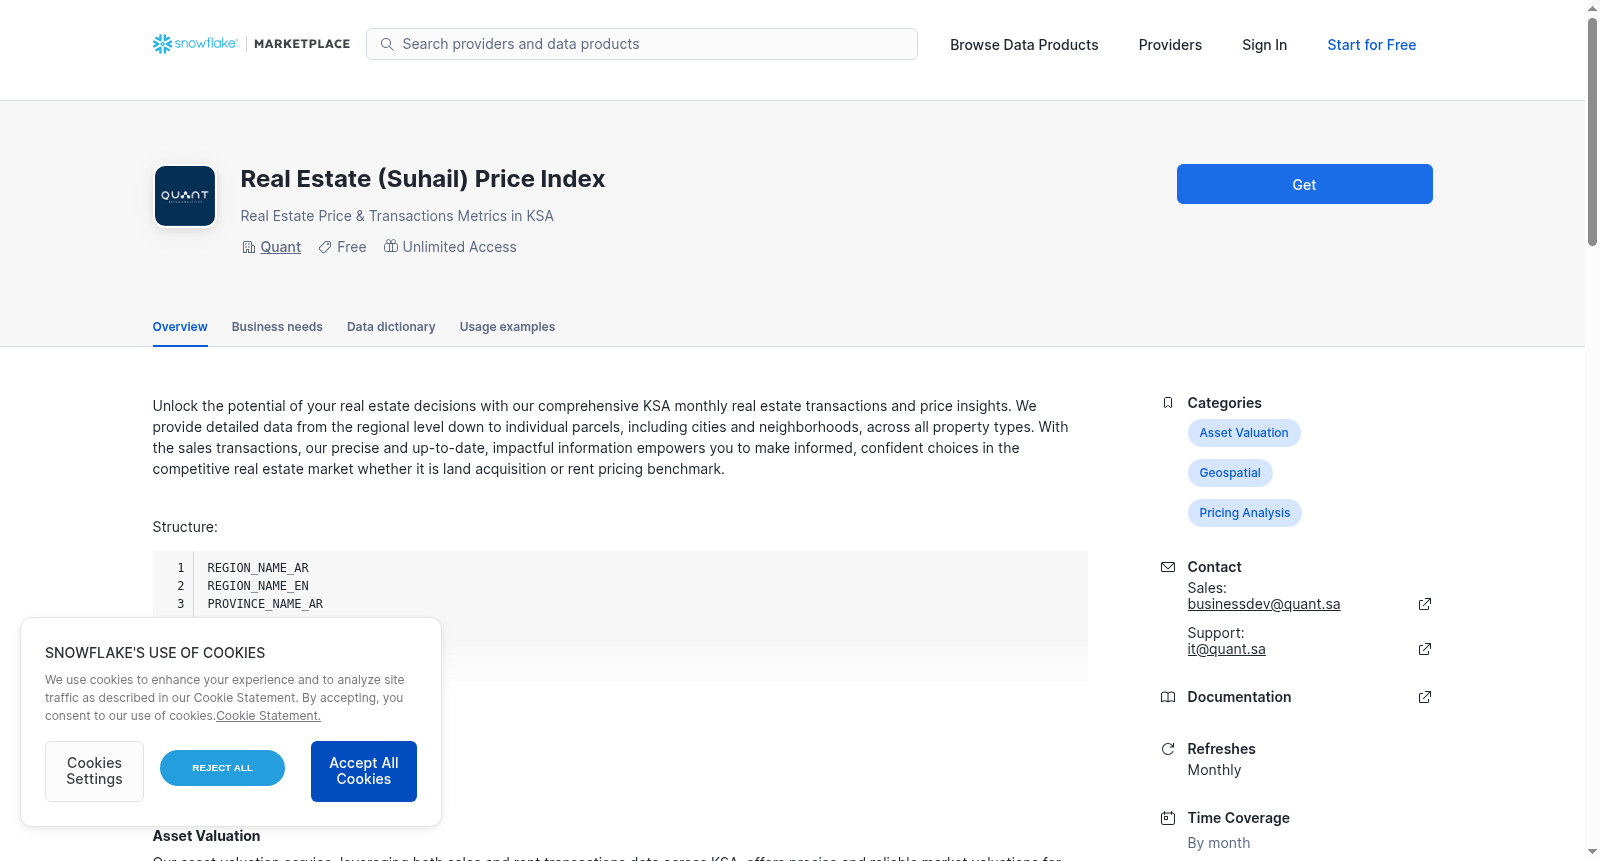Click the Quant provider logo thumbnail
This screenshot has width=1600, height=861.
(x=185, y=196)
